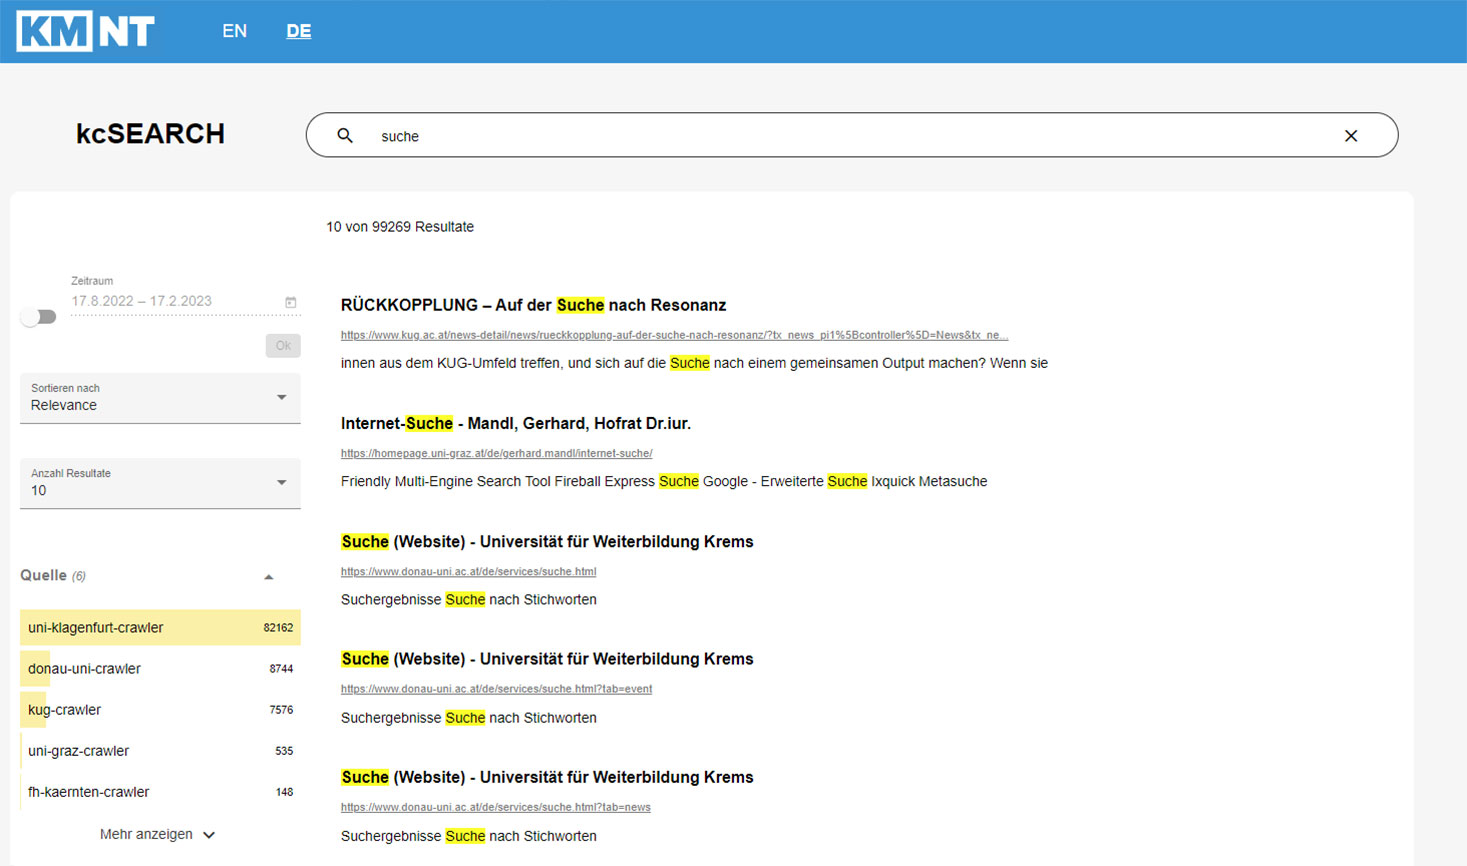The image size is (1467, 866).
Task: Filter by fh-kaernten-crawler source
Action: tap(160, 792)
